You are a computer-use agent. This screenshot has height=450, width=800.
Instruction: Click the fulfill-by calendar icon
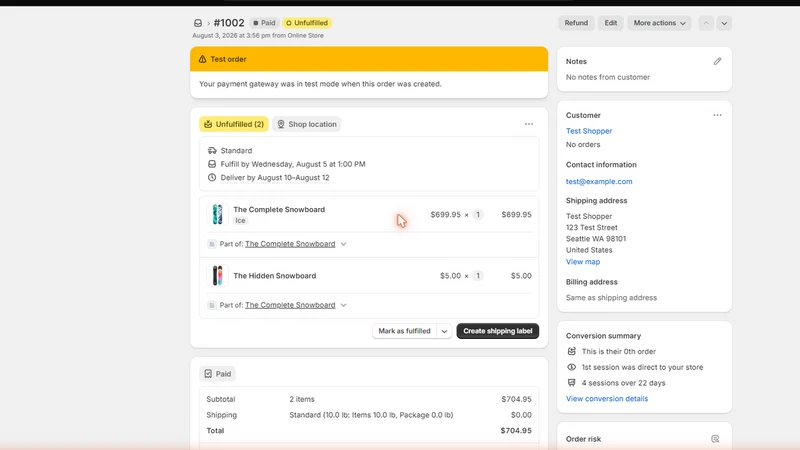click(212, 164)
